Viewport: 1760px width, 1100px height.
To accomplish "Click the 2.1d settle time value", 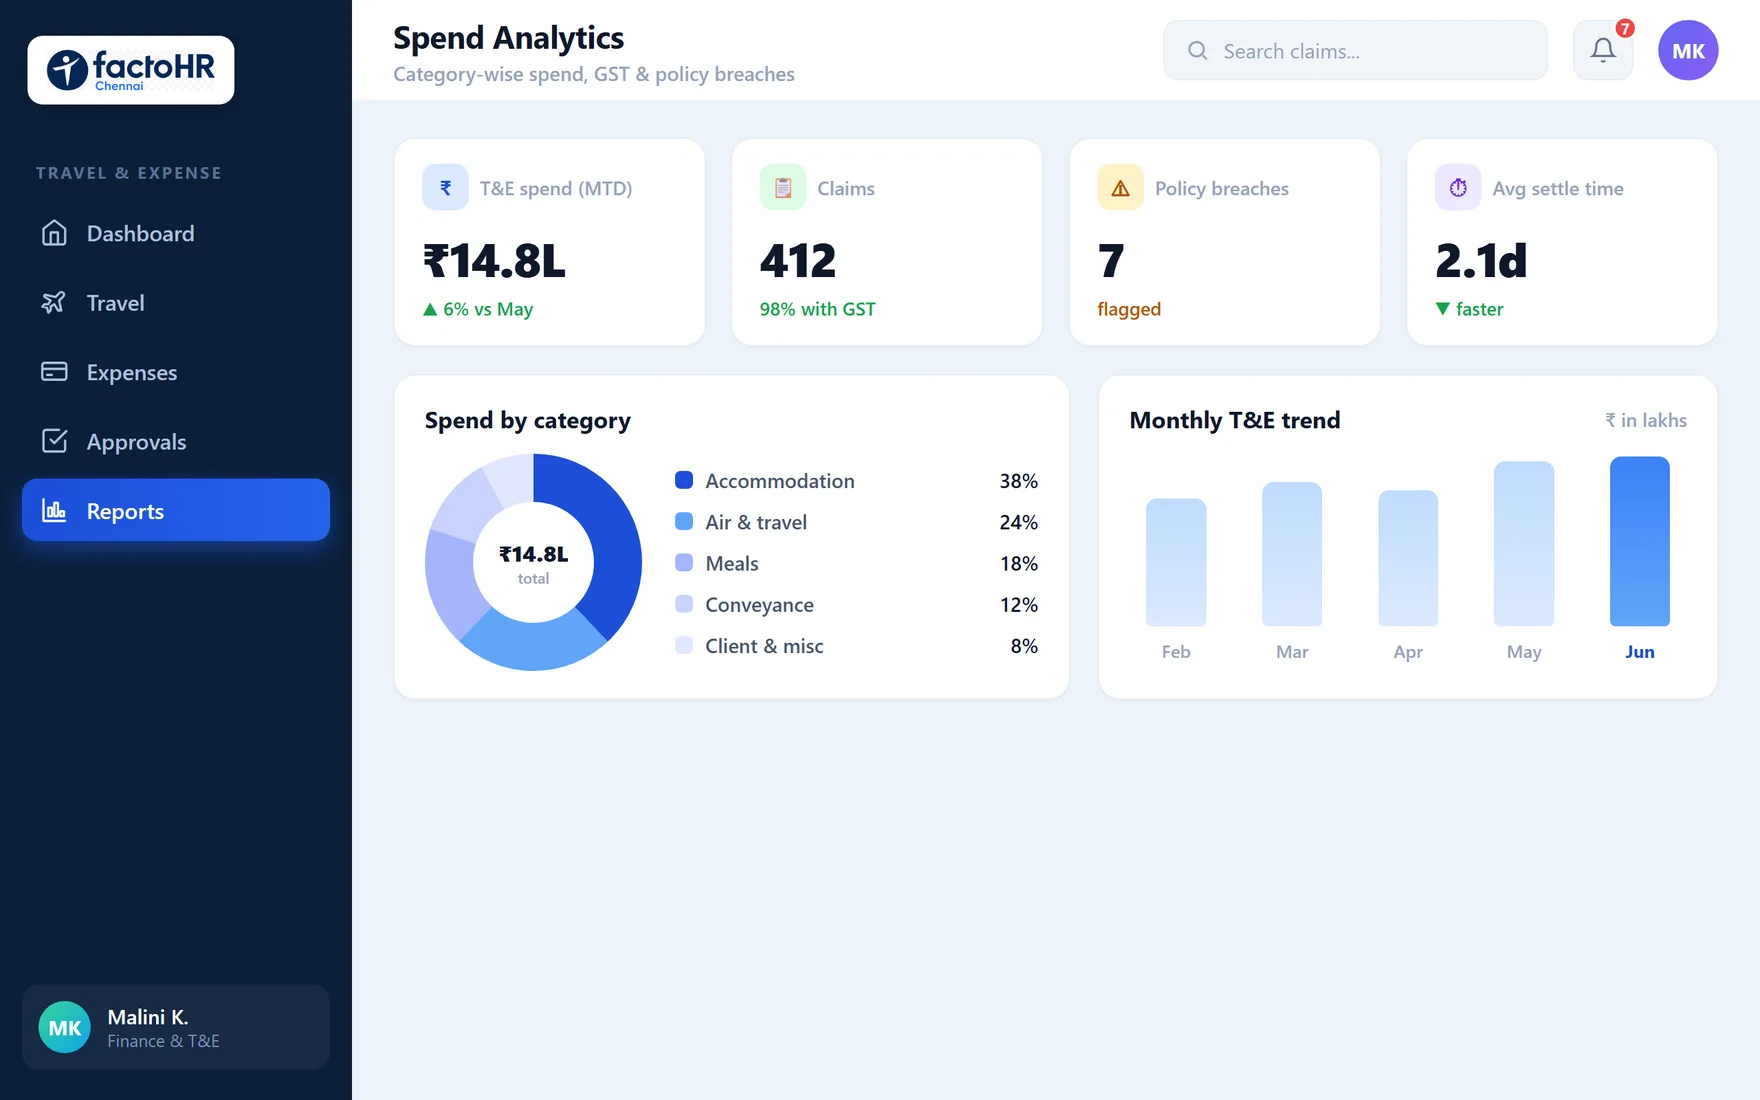I will click(1481, 261).
